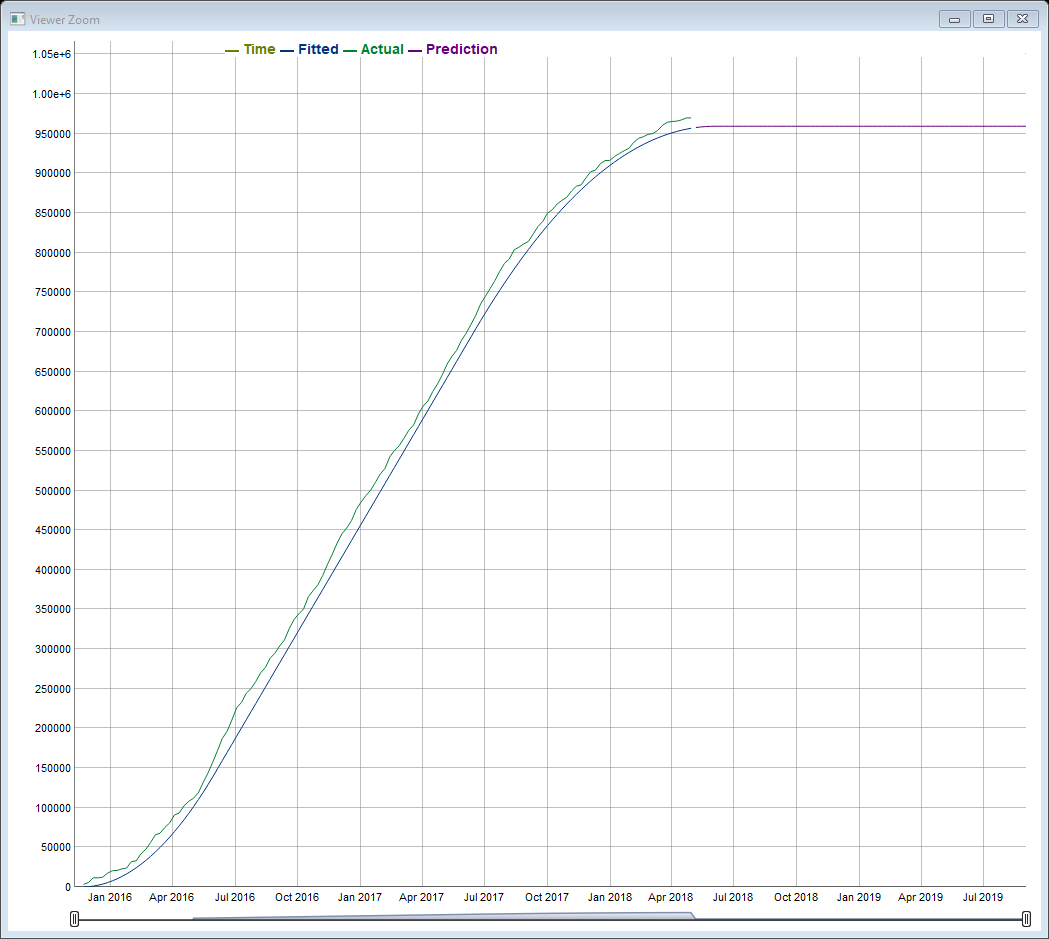Click the Apr 2016 x-axis label
Image resolution: width=1049 pixels, height=939 pixels.
pyautogui.click(x=171, y=898)
